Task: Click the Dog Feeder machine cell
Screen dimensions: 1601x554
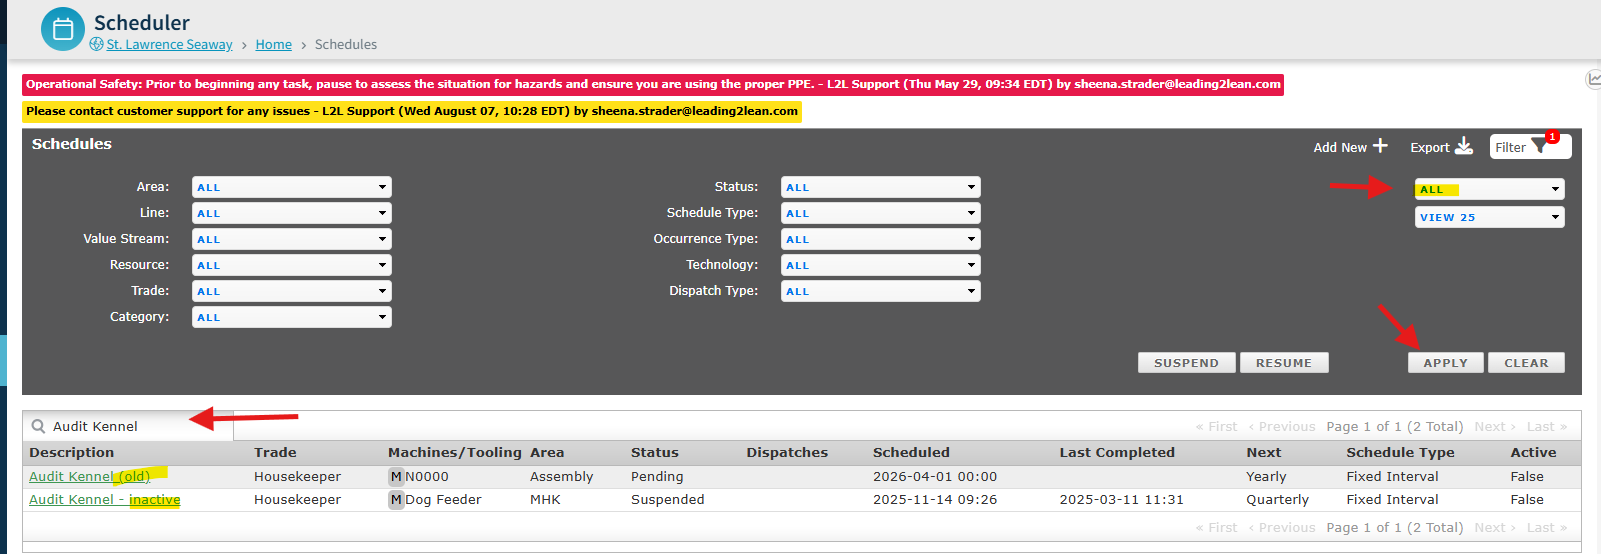Action: pyautogui.click(x=443, y=500)
